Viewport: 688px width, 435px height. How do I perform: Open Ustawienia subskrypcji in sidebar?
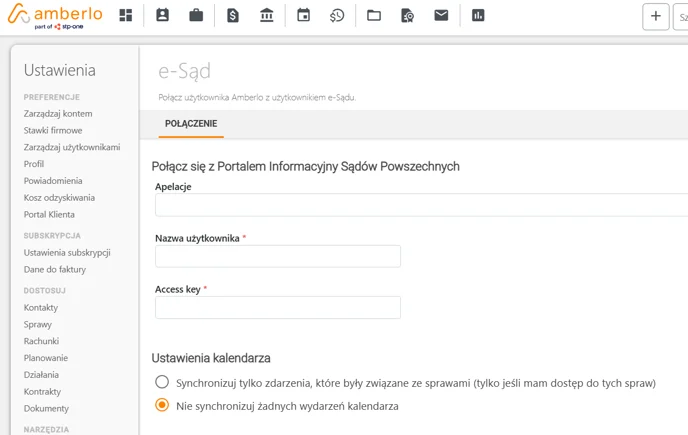pyautogui.click(x=67, y=253)
